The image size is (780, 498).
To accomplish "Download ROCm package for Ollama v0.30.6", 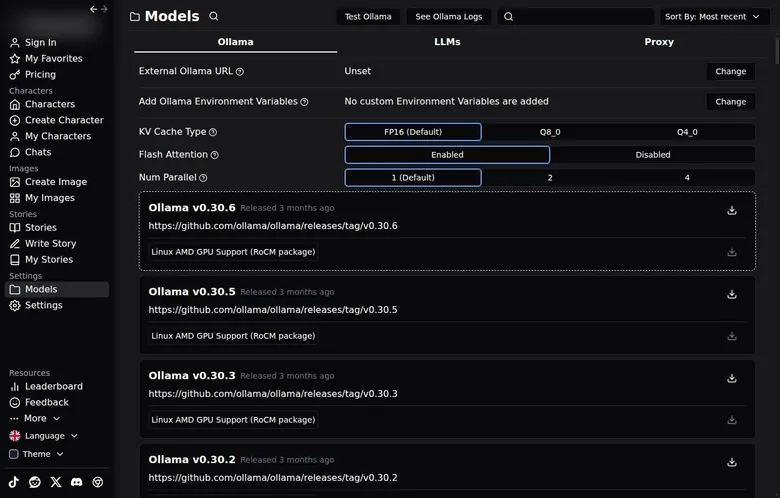I will pos(731,252).
